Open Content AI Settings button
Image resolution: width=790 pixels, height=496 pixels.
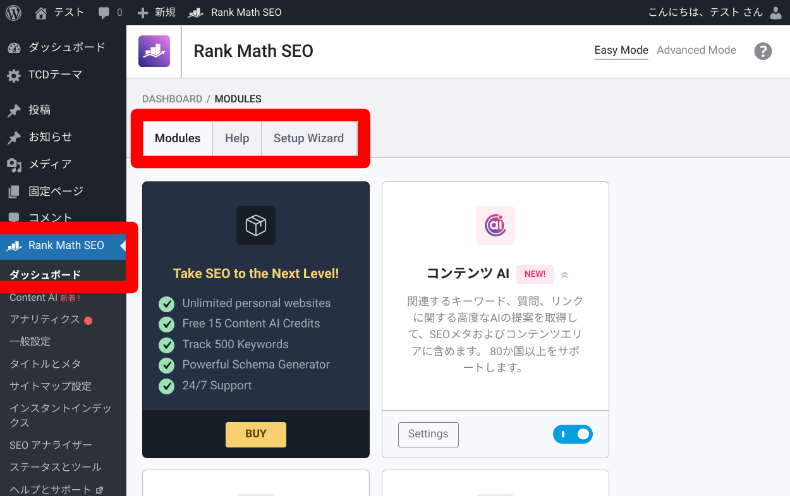tap(428, 434)
